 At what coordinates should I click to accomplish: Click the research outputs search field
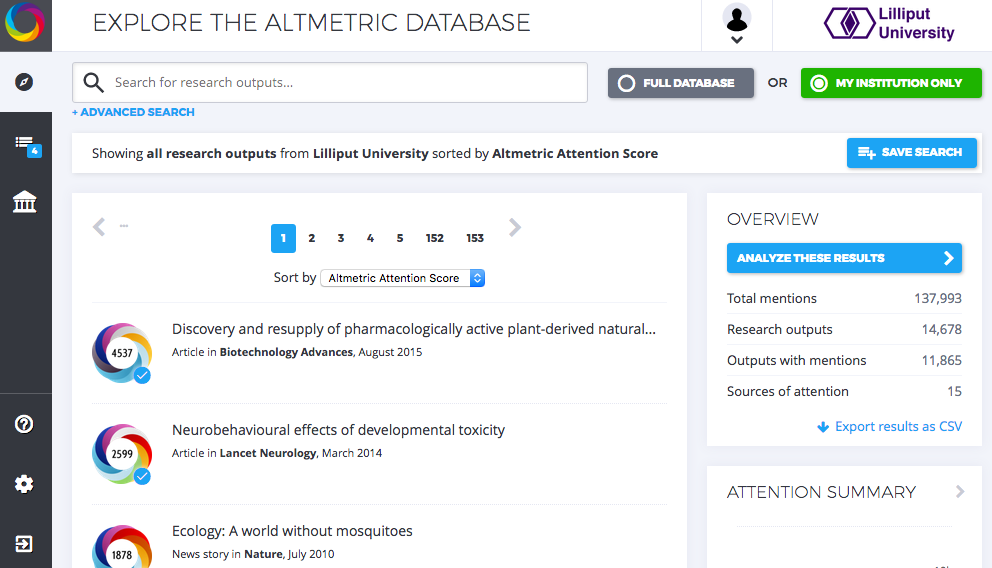[330, 83]
